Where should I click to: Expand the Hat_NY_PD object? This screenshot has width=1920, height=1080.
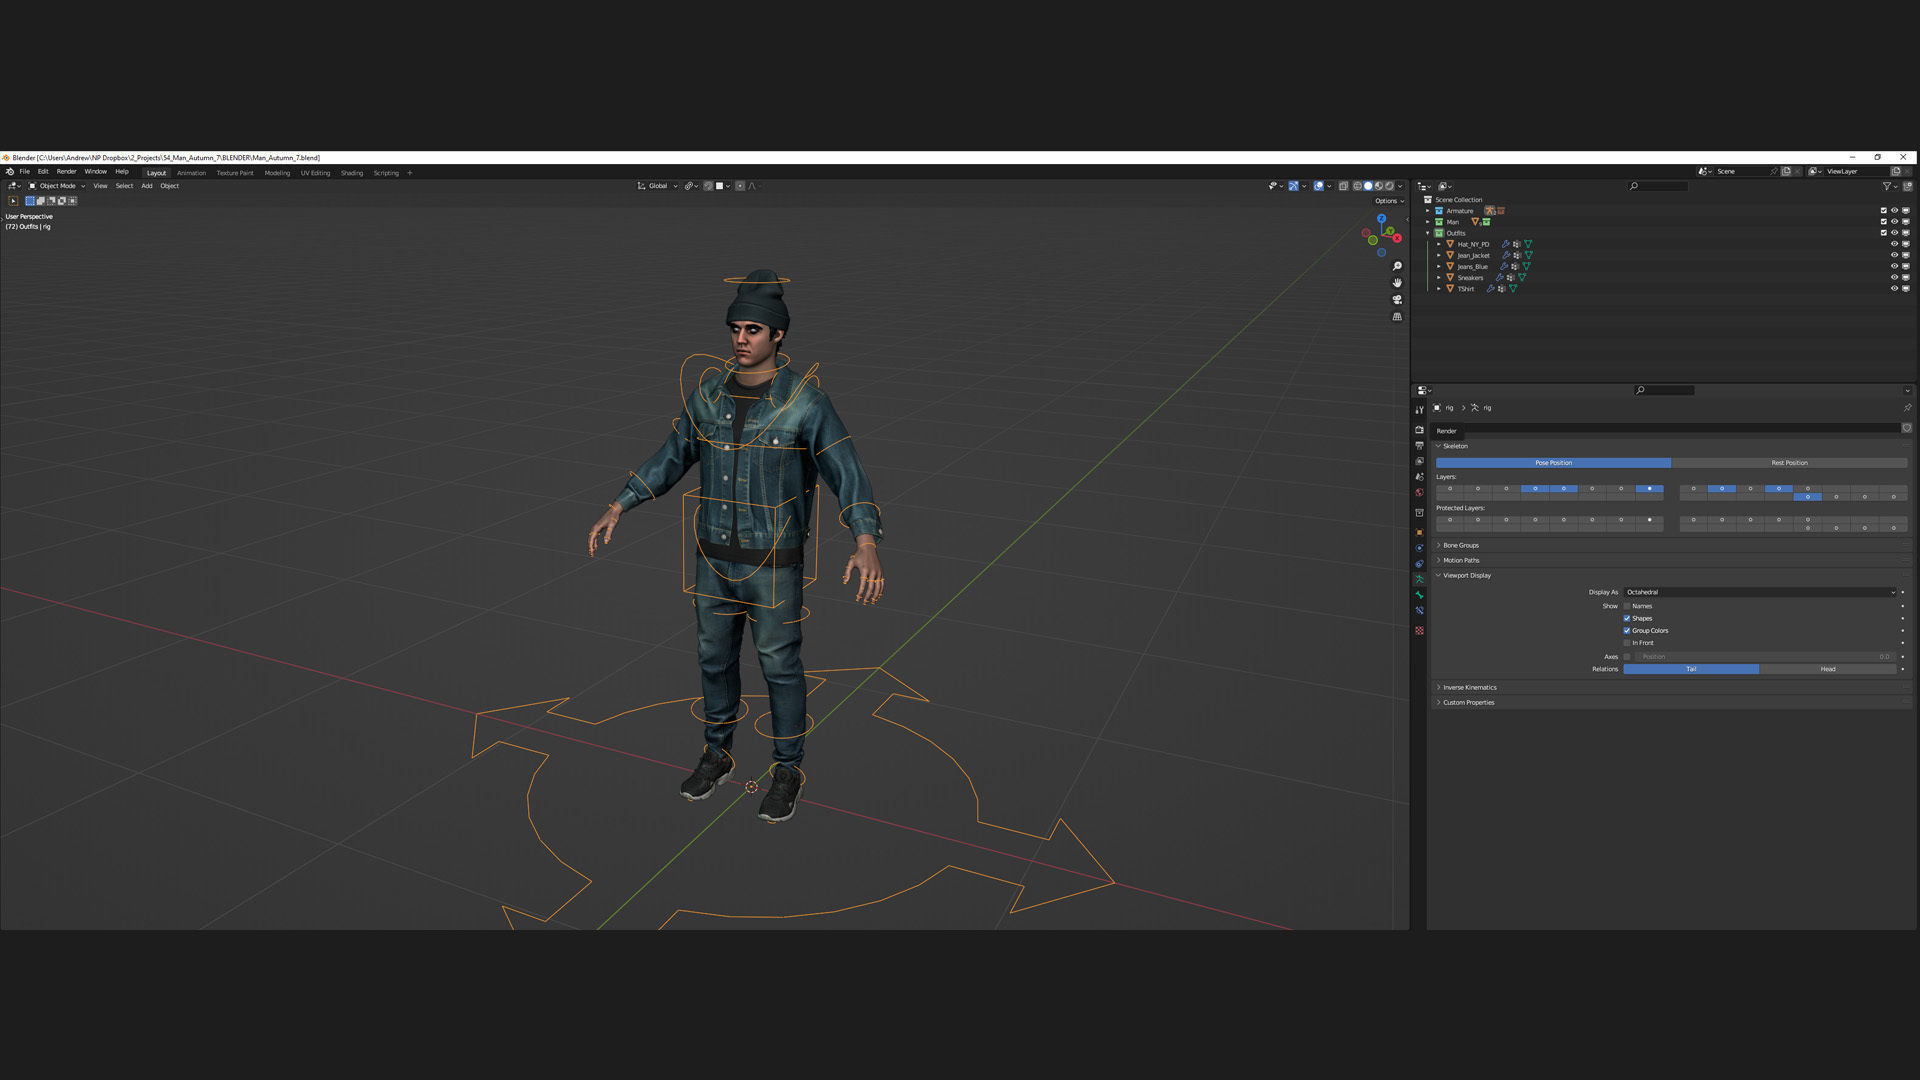1438,244
